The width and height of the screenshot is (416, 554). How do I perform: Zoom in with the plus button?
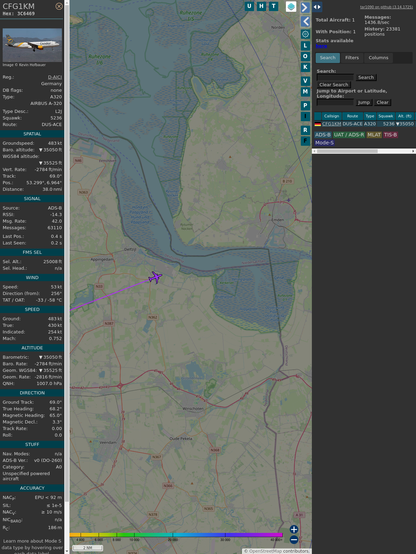[294, 529]
